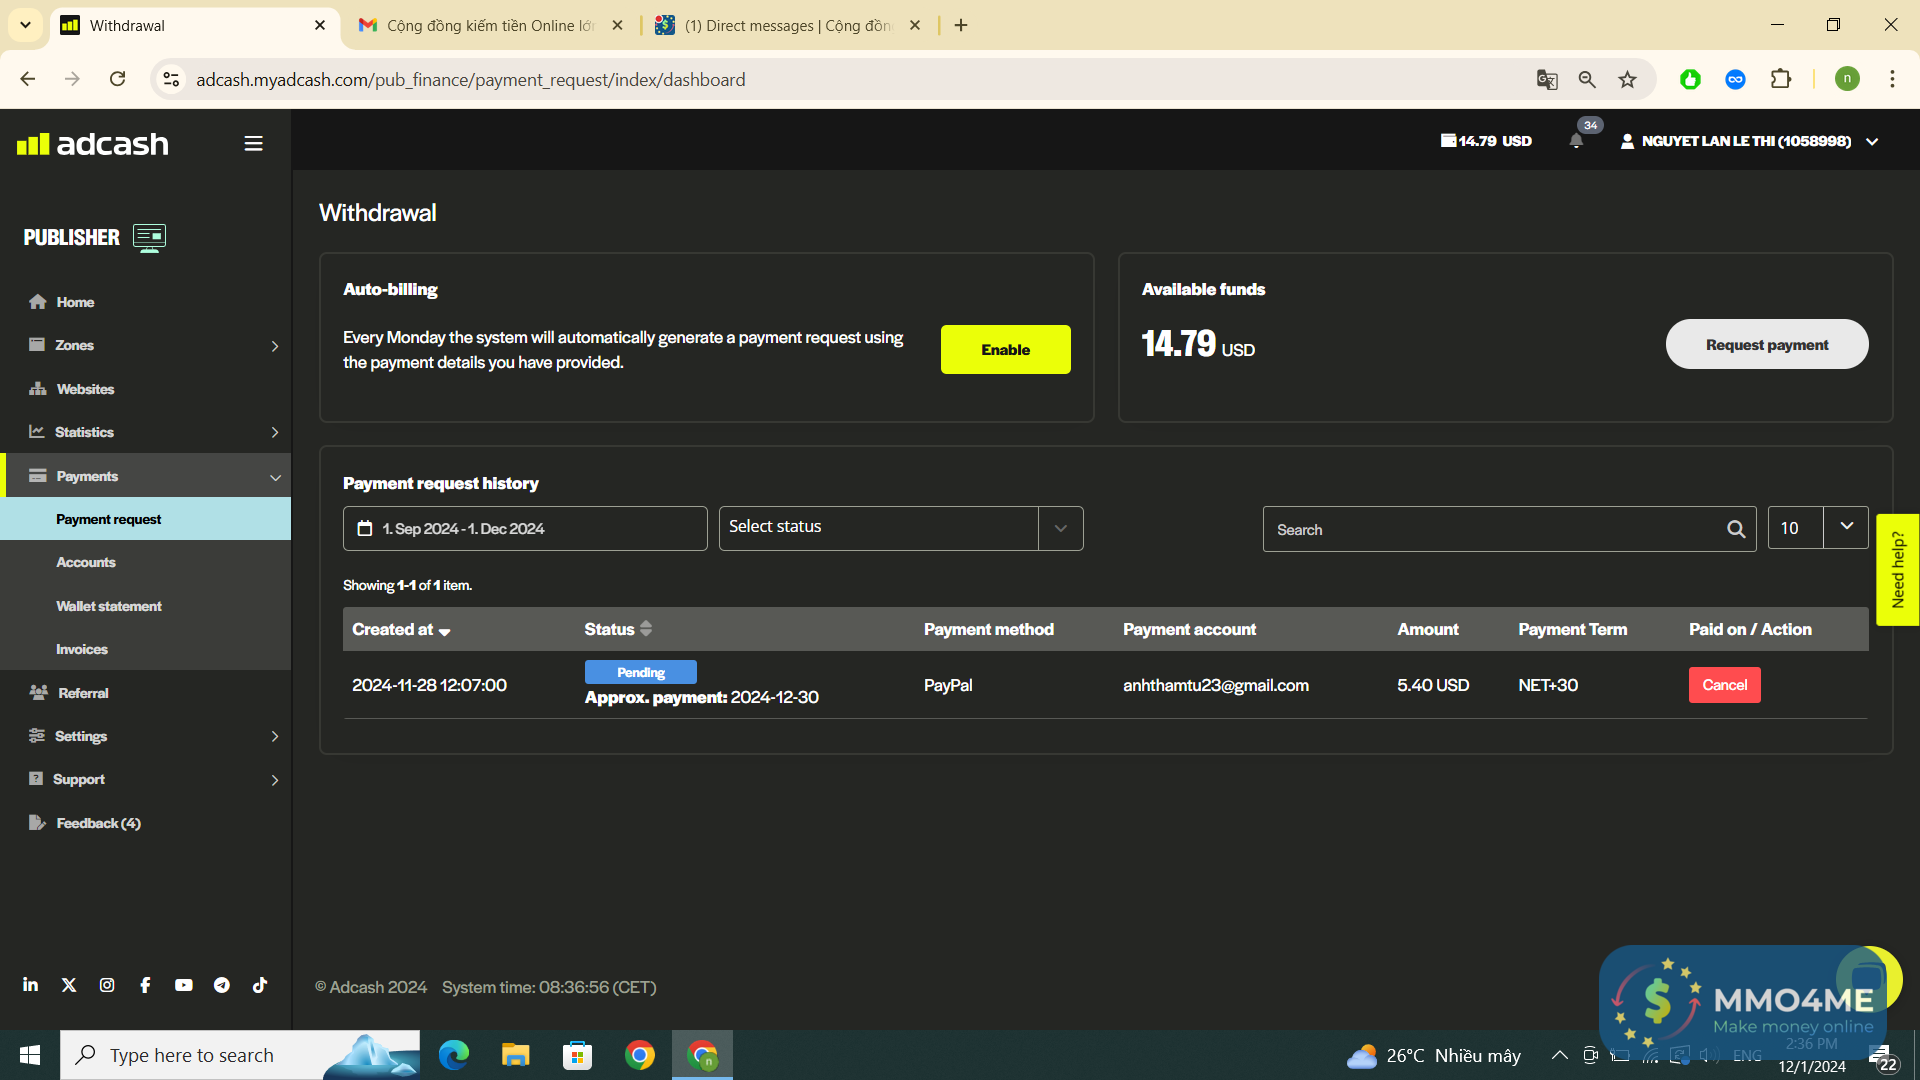Click the Request payment button
Screen dimensions: 1920x1080
1766,345
